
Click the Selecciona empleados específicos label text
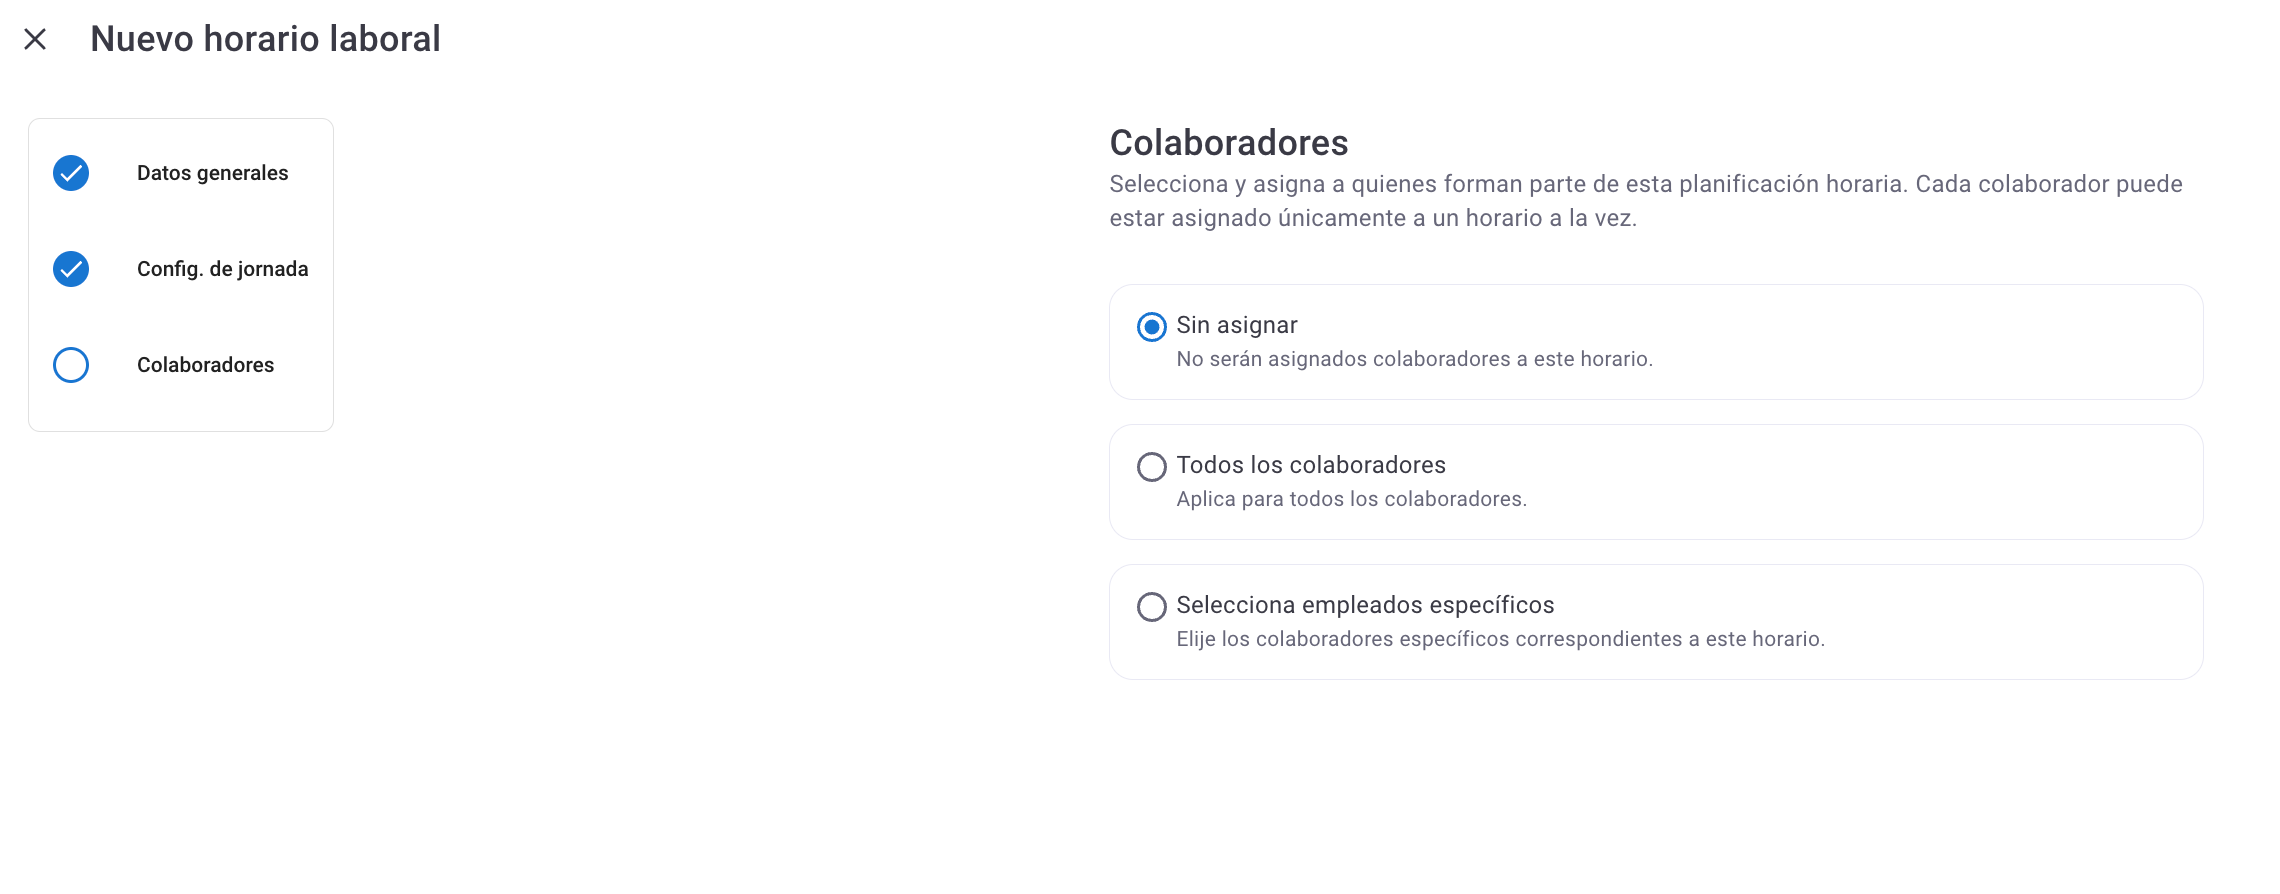1365,605
